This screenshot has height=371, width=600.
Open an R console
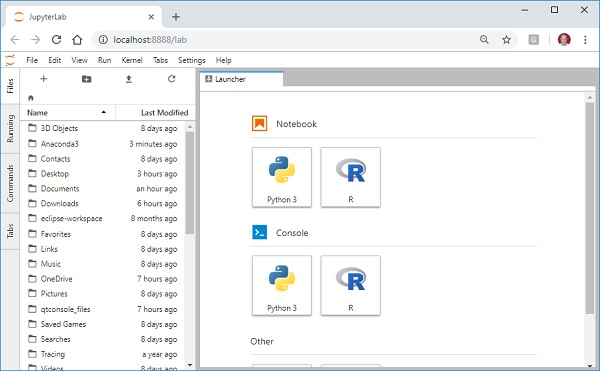[351, 286]
